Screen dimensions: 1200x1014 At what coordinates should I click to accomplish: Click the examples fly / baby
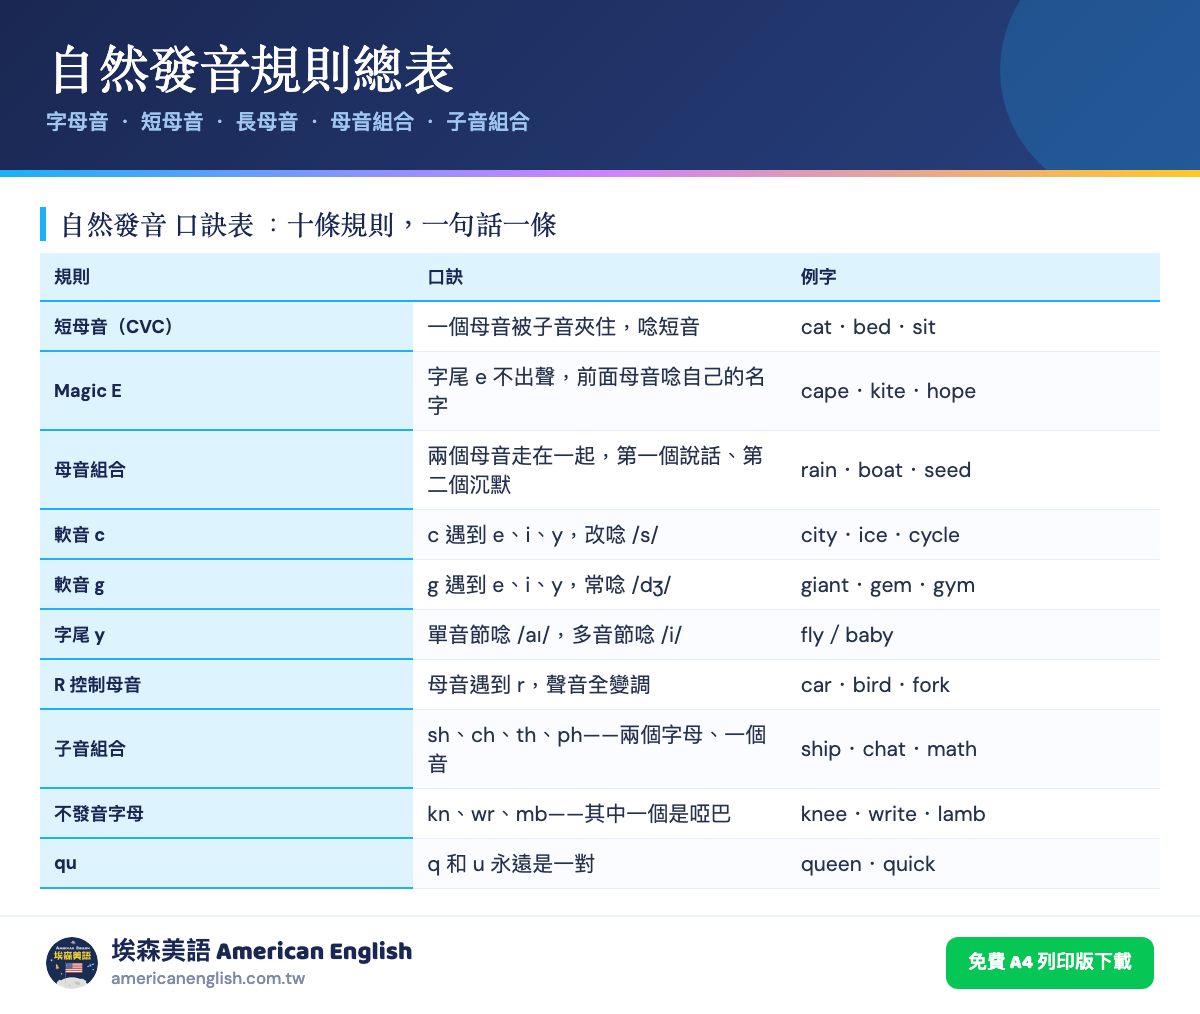pyautogui.click(x=847, y=635)
